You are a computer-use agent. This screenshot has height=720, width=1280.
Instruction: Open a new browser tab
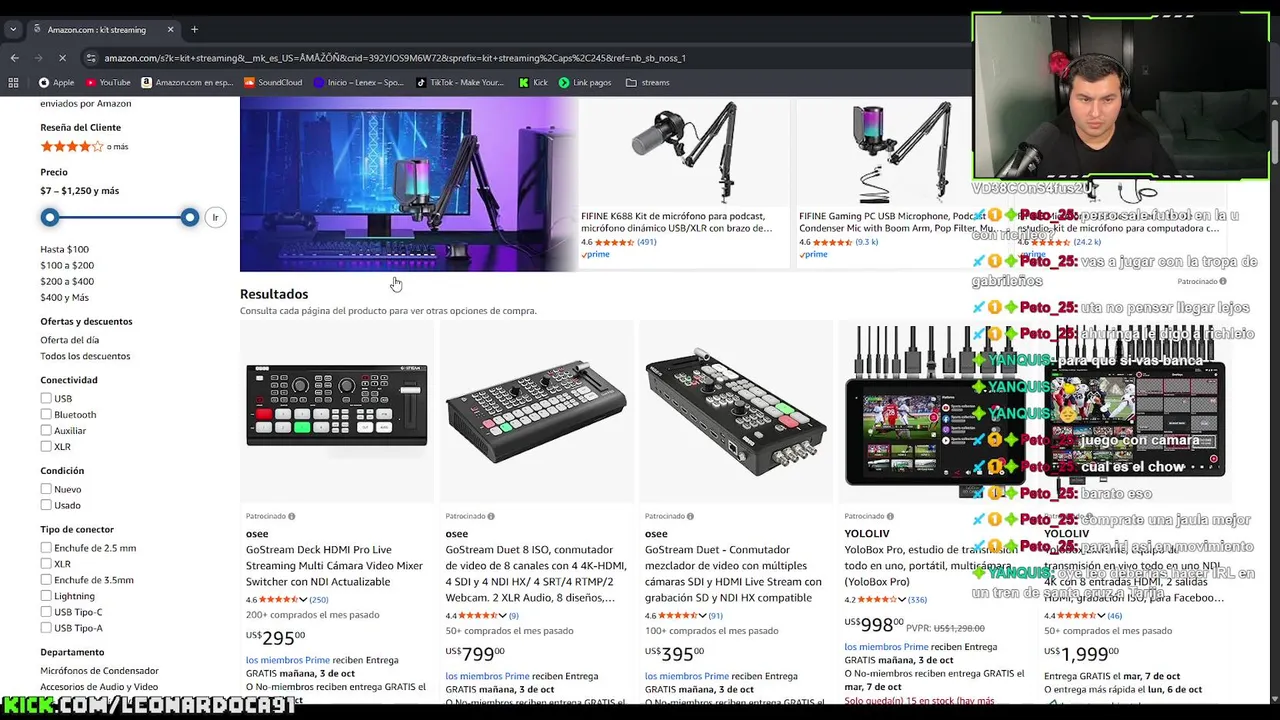tap(194, 29)
